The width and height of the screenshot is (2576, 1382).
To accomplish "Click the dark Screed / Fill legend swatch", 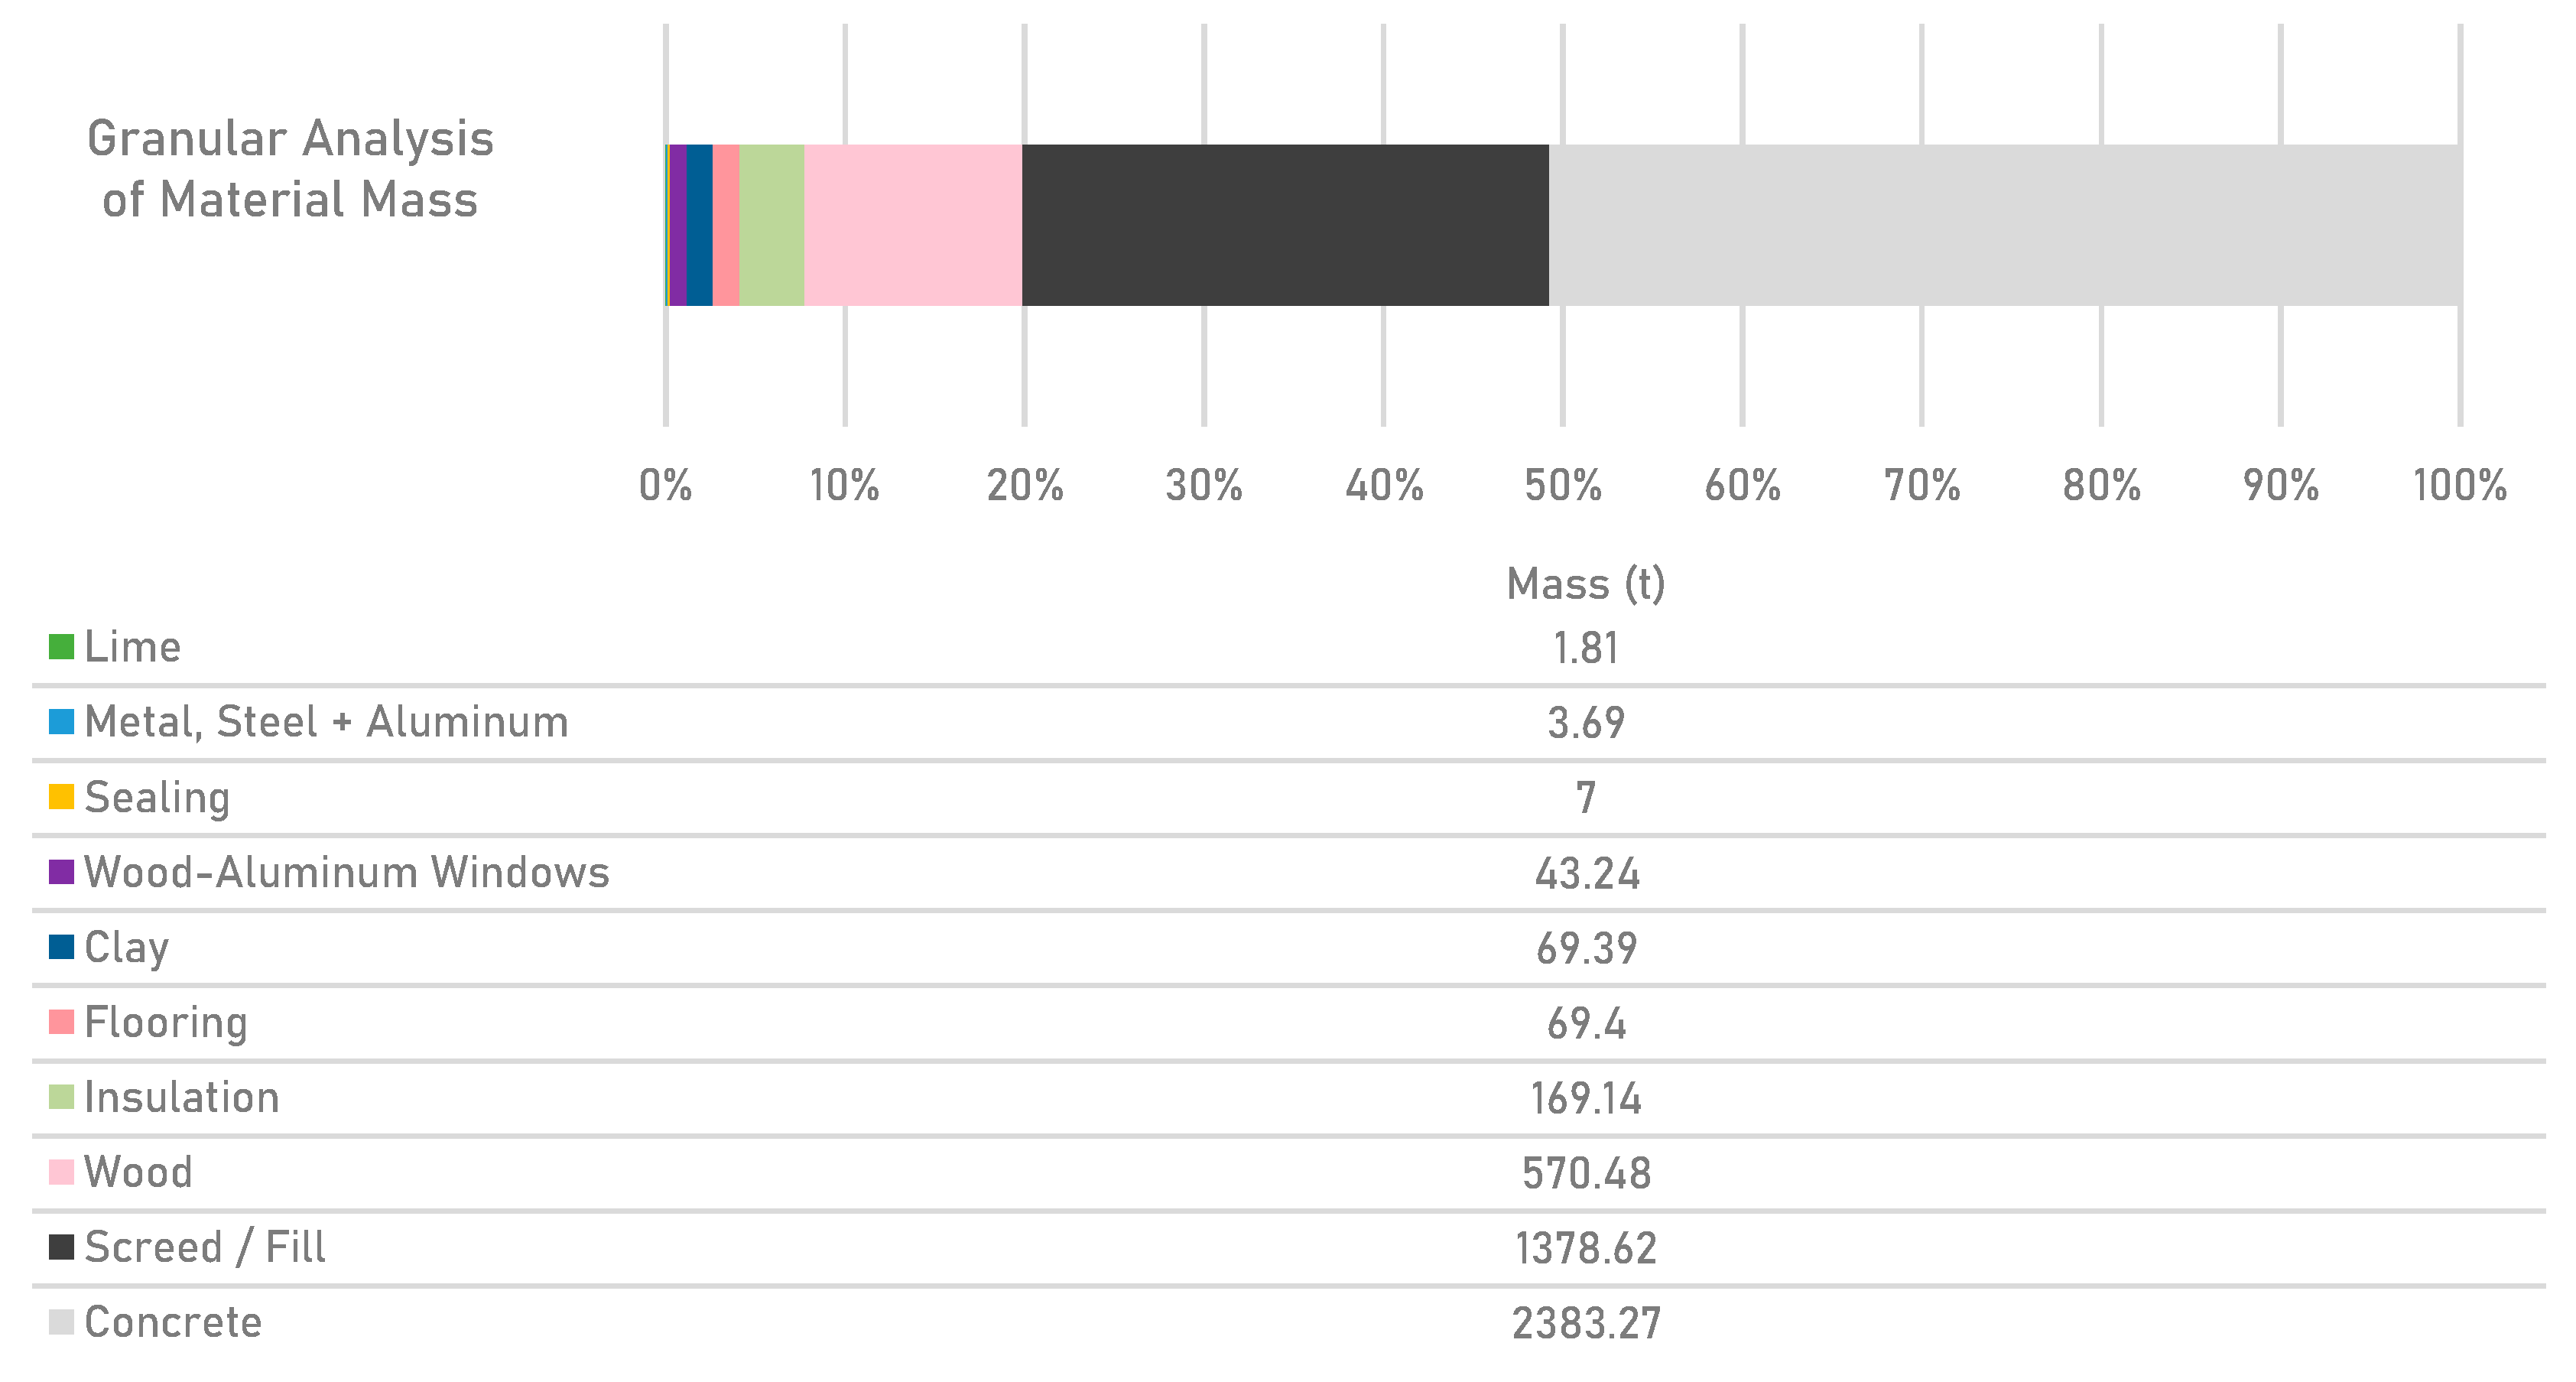I will 61,1247.
